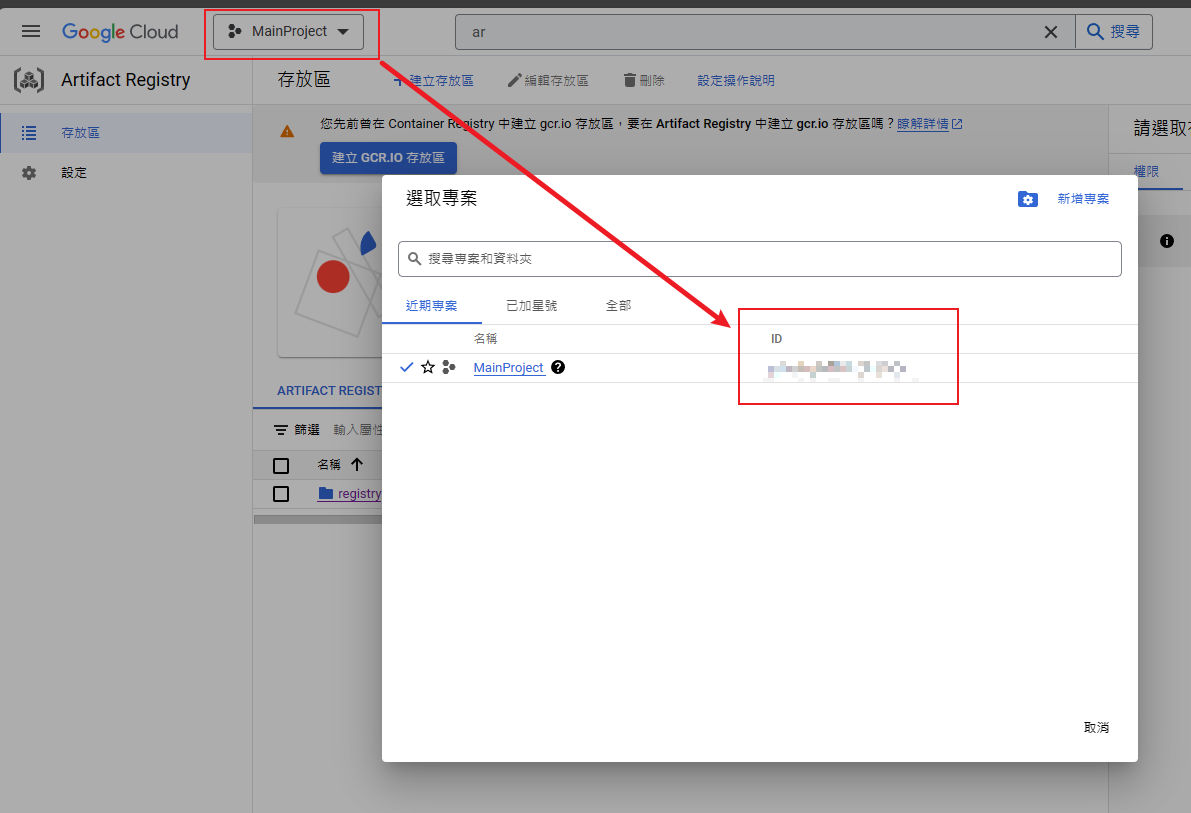1191x813 pixels.
Task: Click the Google Cloud logo
Action: coord(120,32)
